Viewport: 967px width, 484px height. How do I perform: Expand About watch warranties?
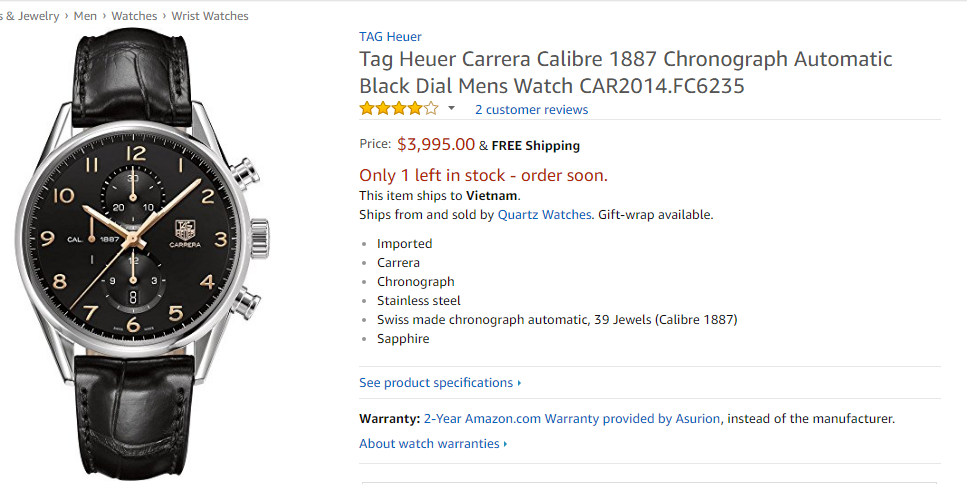[432, 444]
